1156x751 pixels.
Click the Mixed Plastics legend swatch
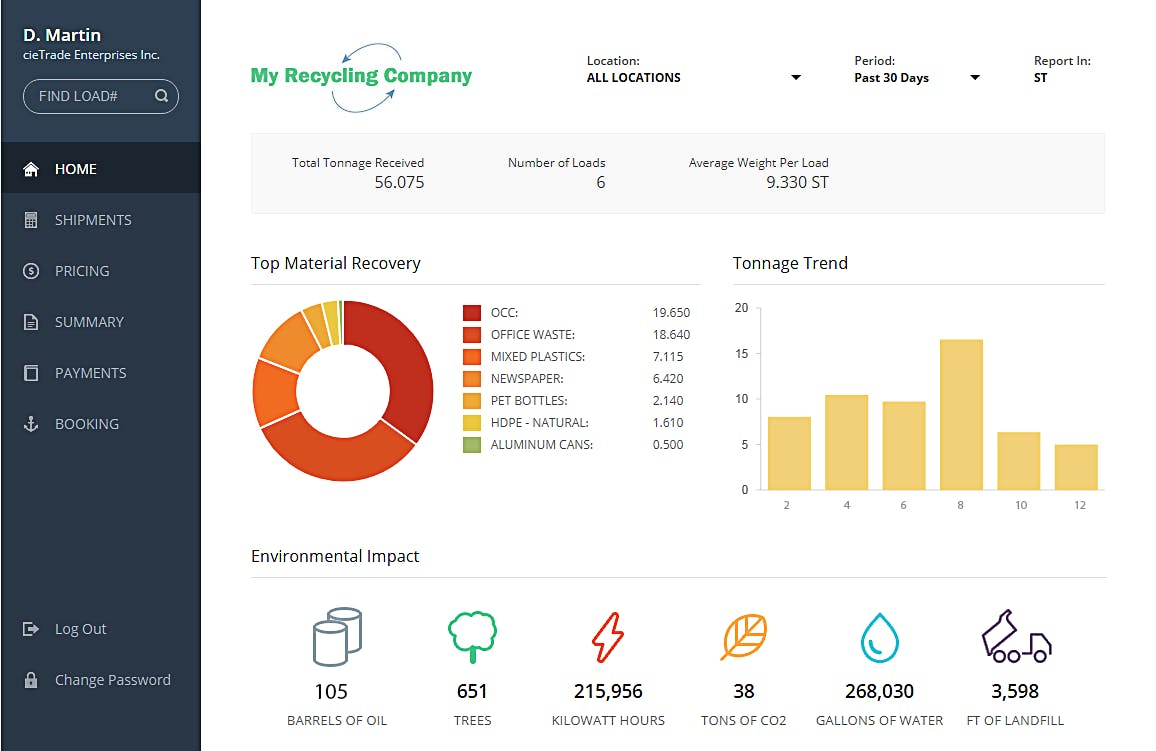point(472,357)
